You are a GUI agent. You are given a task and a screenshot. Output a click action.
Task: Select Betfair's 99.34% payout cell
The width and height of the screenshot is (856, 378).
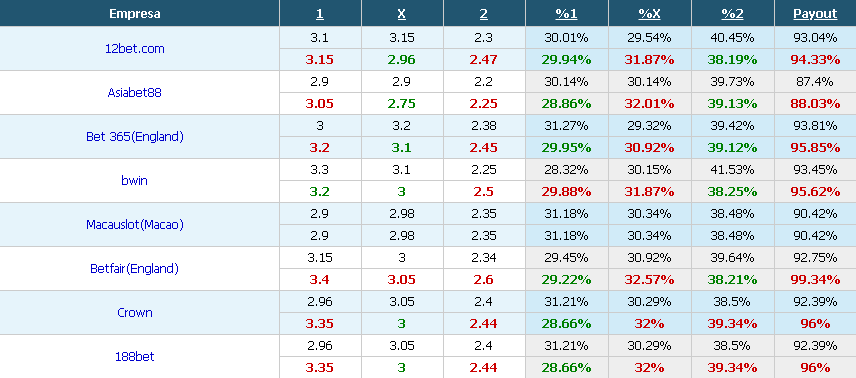point(815,280)
